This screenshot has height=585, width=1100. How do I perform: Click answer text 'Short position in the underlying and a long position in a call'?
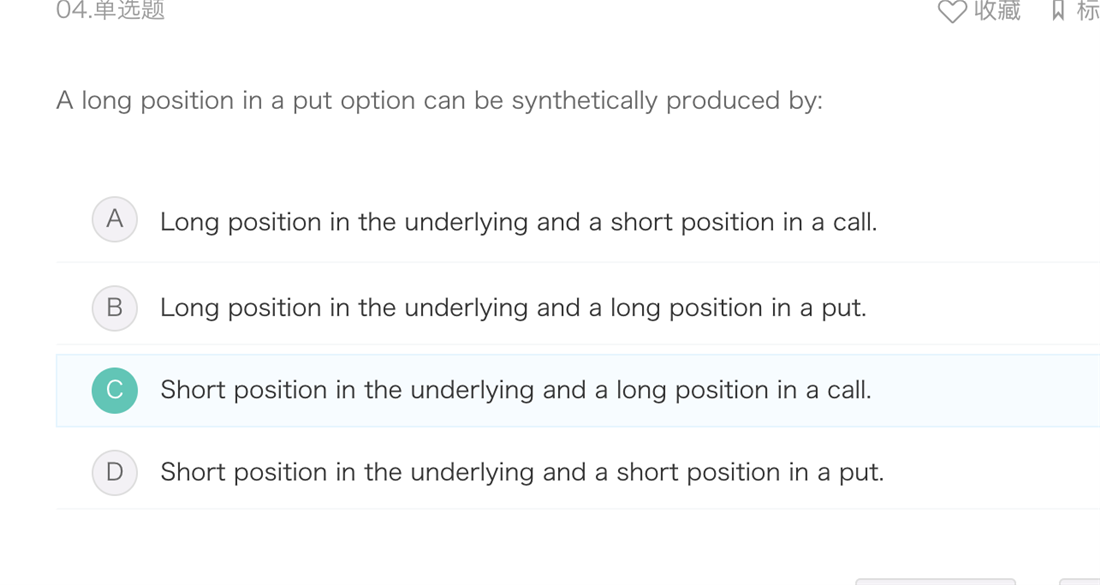(516, 390)
